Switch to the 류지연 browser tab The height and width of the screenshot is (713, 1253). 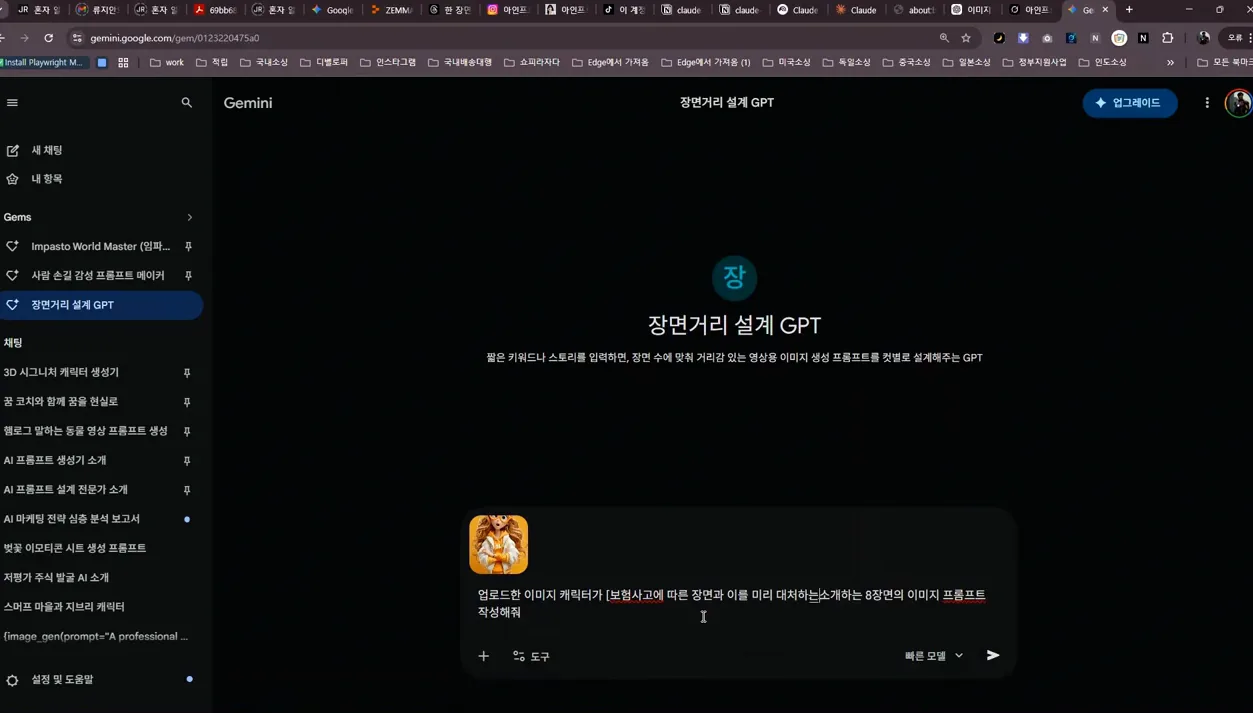coord(97,10)
